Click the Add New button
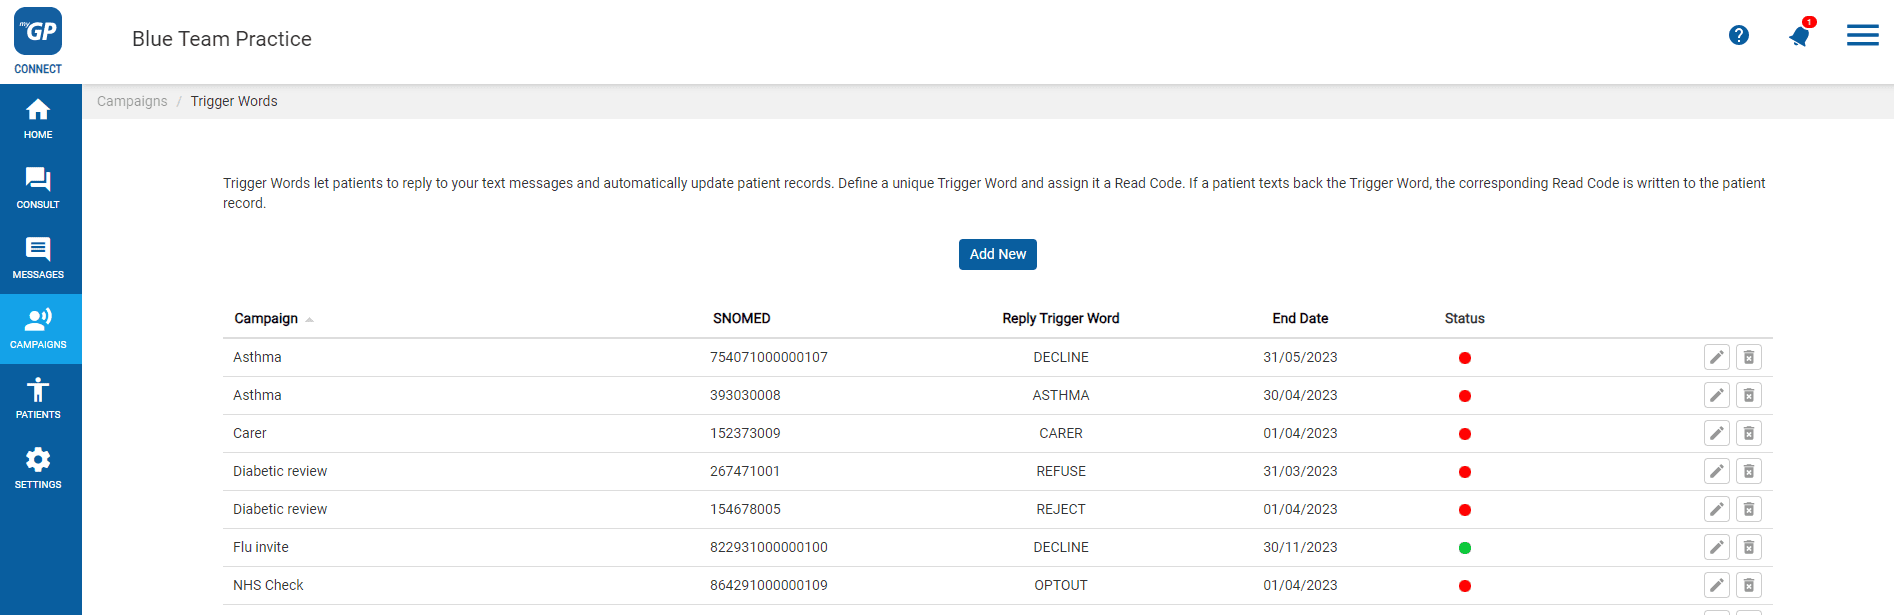The height and width of the screenshot is (615, 1894). point(997,254)
